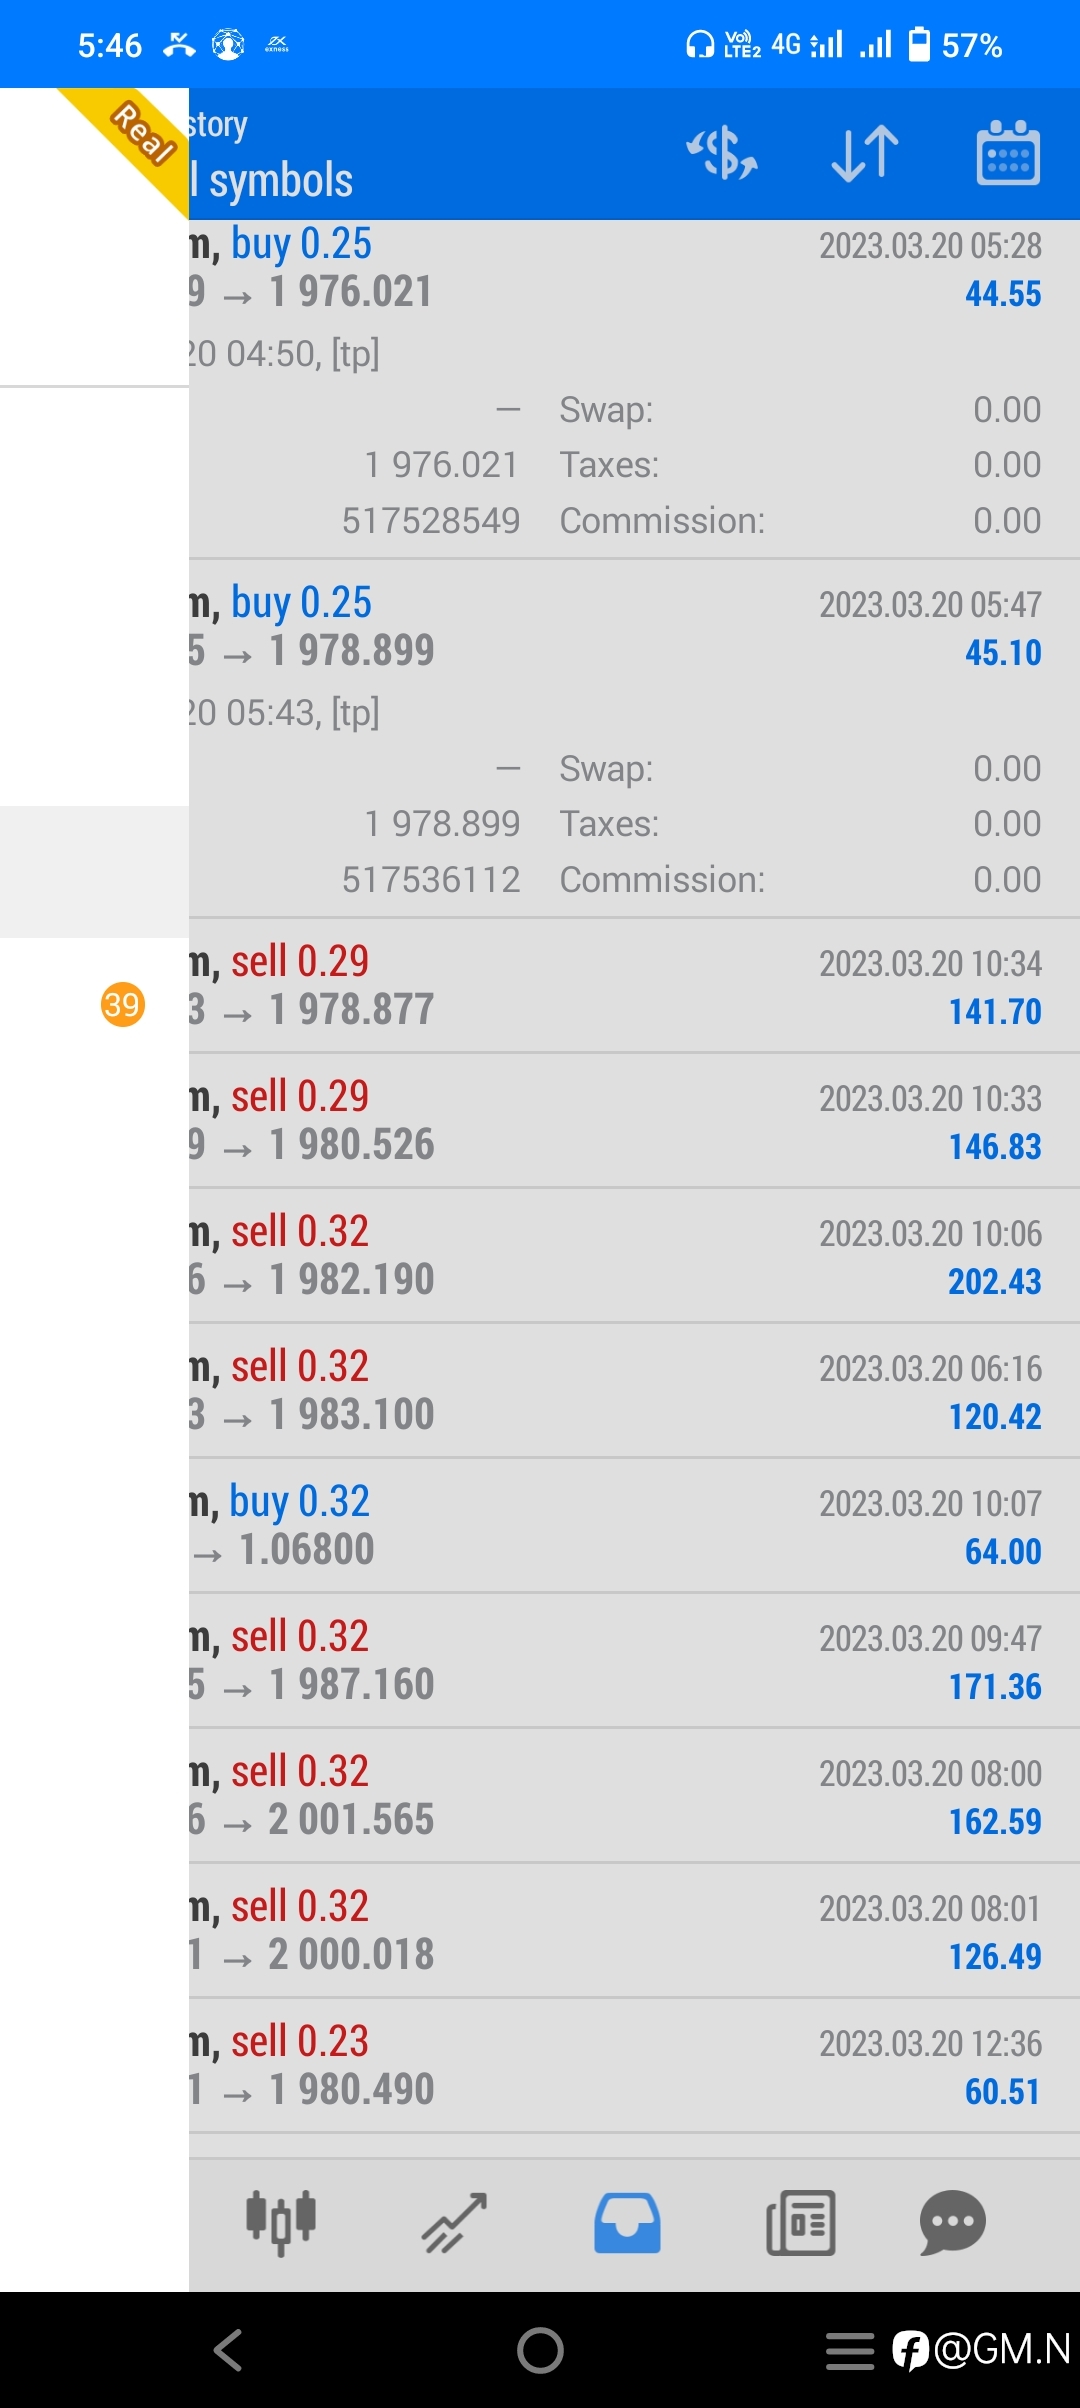
Task: Open the chat Messages bubble icon
Action: click(x=952, y=2222)
